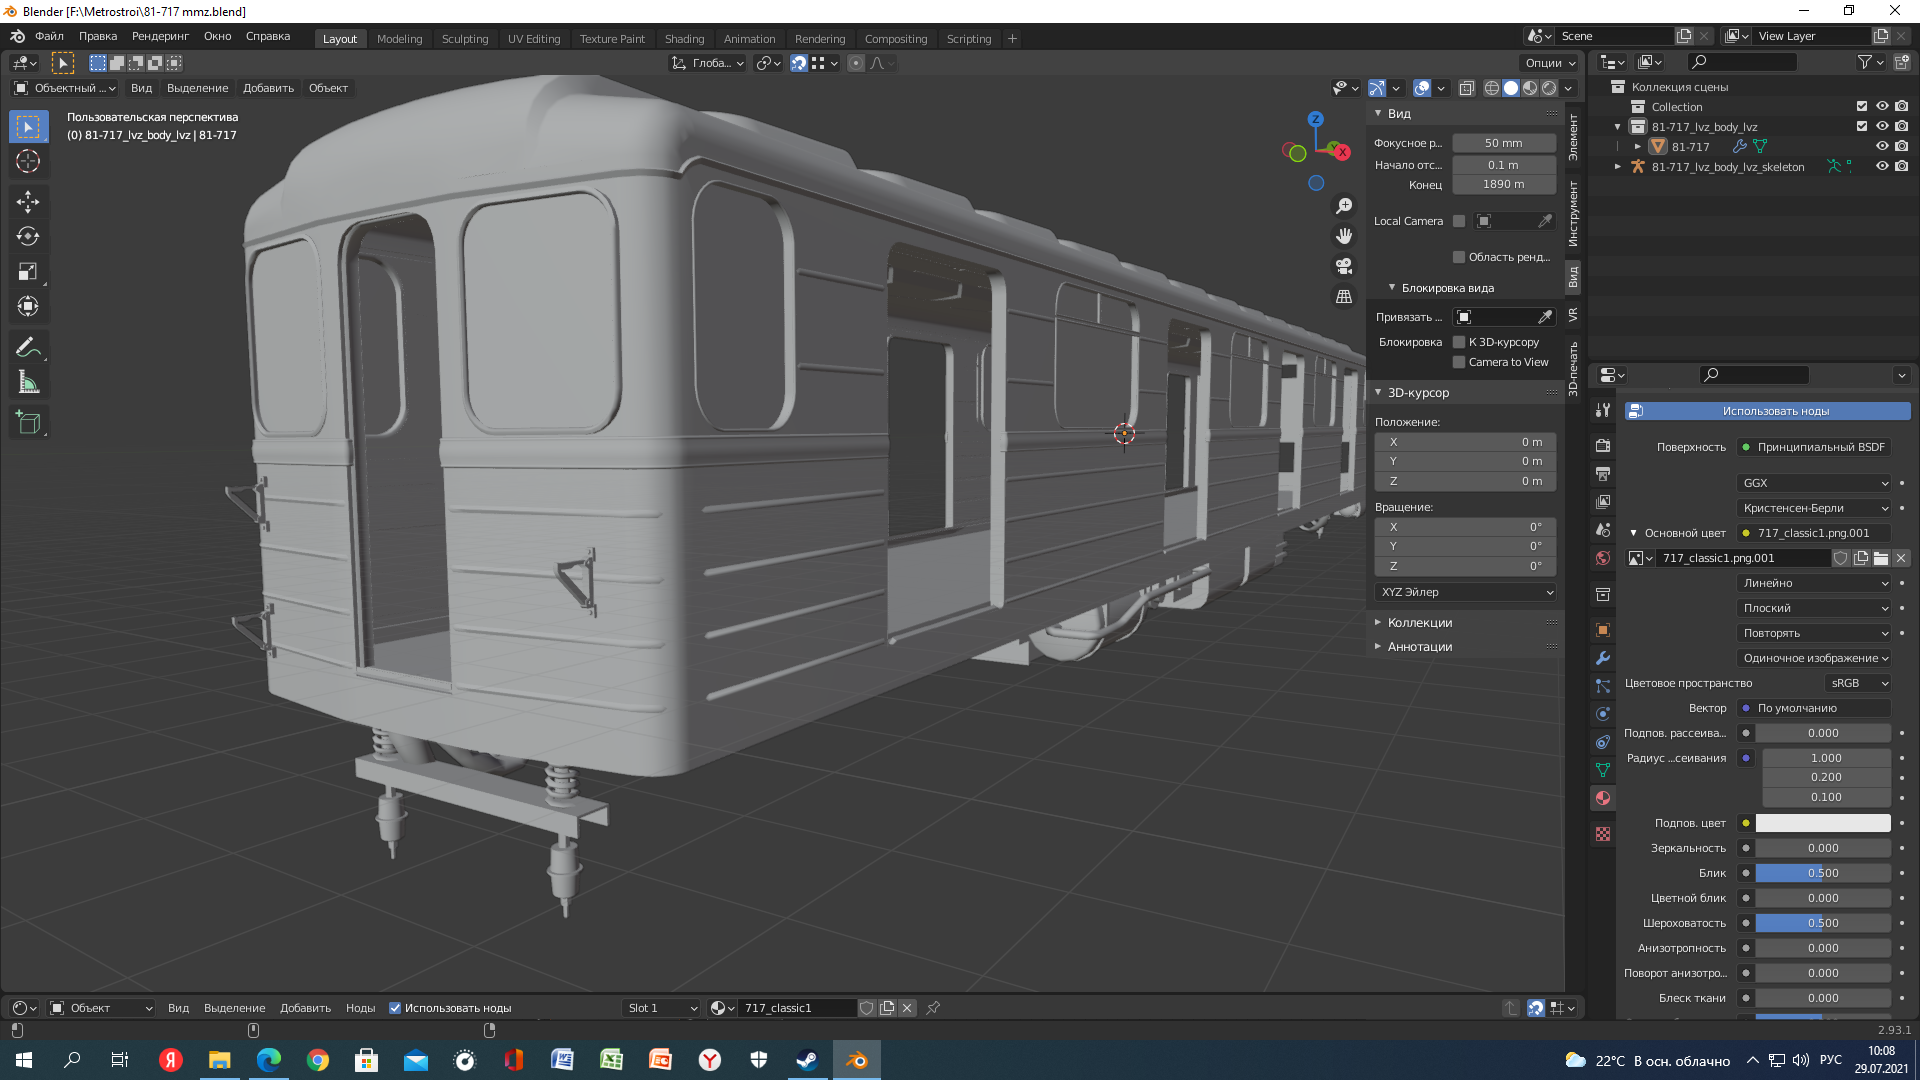This screenshot has width=1920, height=1080.
Task: Open the Material properties tab
Action: 1603,798
